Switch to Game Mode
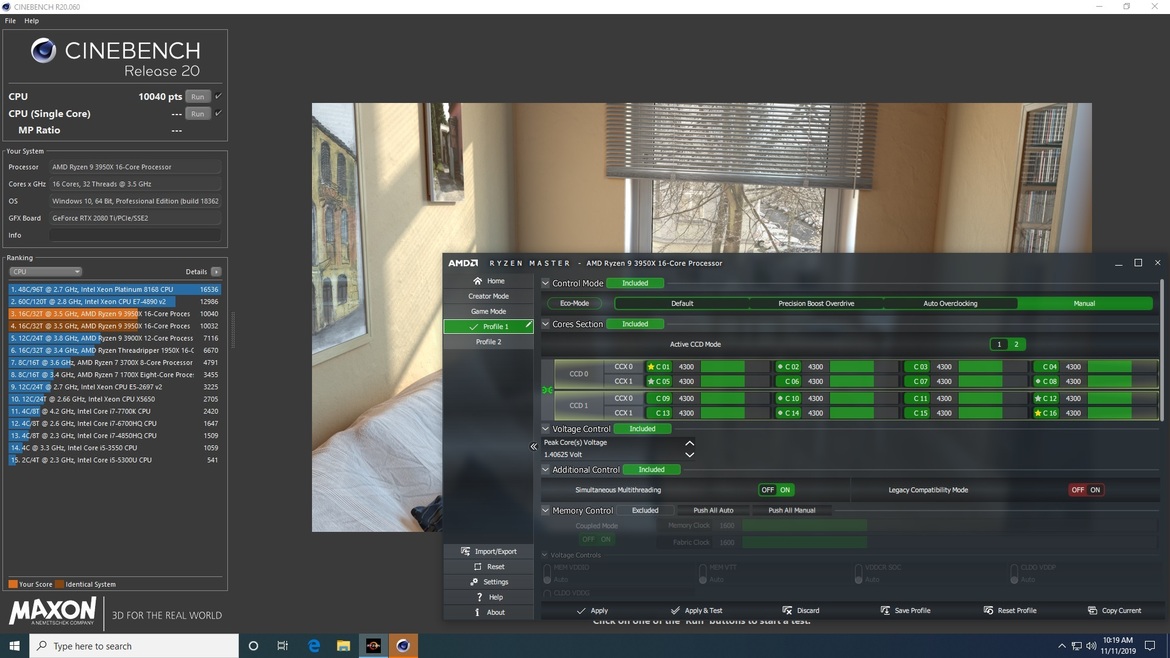The height and width of the screenshot is (658, 1170). coord(489,312)
